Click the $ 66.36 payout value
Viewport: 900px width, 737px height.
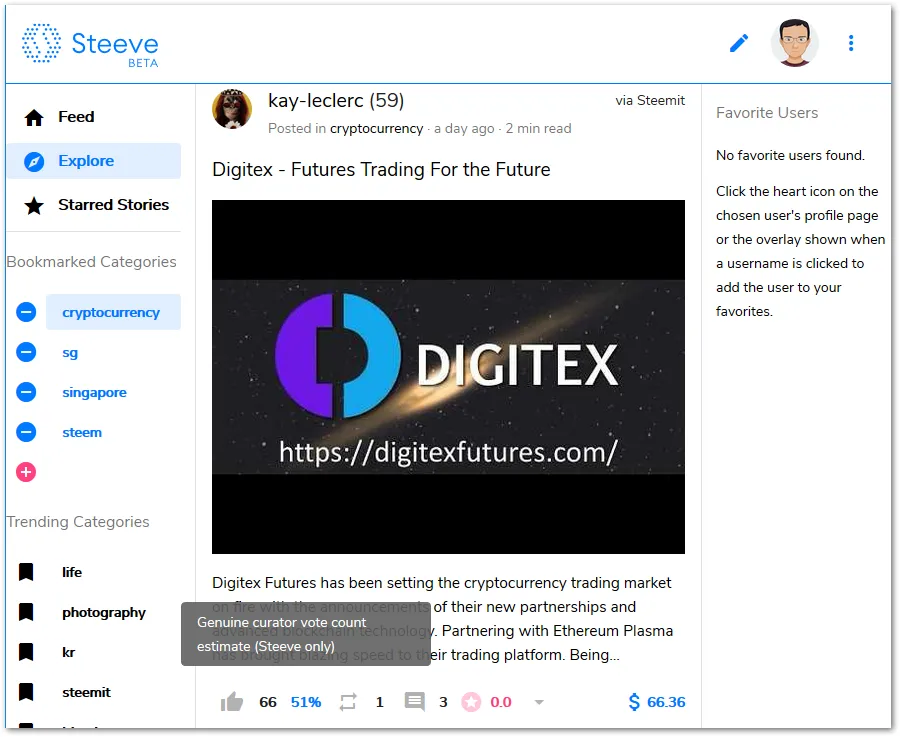point(657,702)
